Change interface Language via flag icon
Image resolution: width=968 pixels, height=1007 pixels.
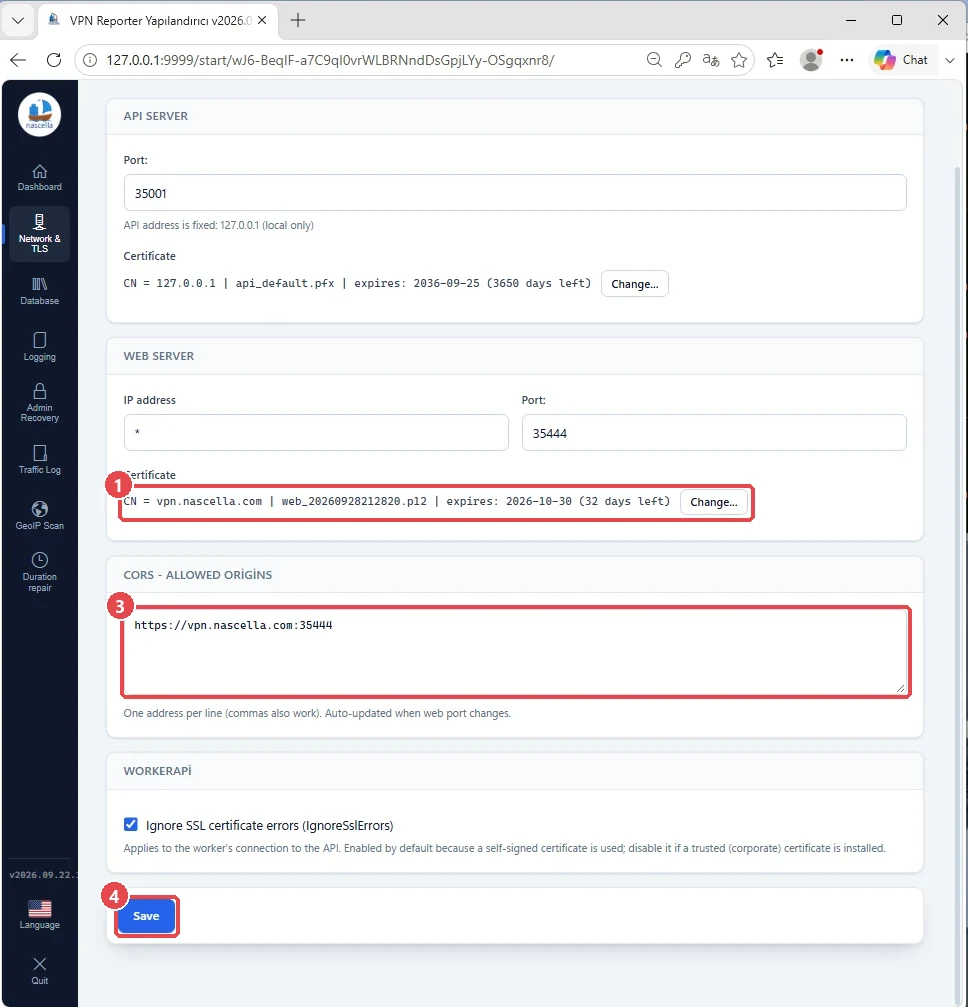tap(39, 915)
